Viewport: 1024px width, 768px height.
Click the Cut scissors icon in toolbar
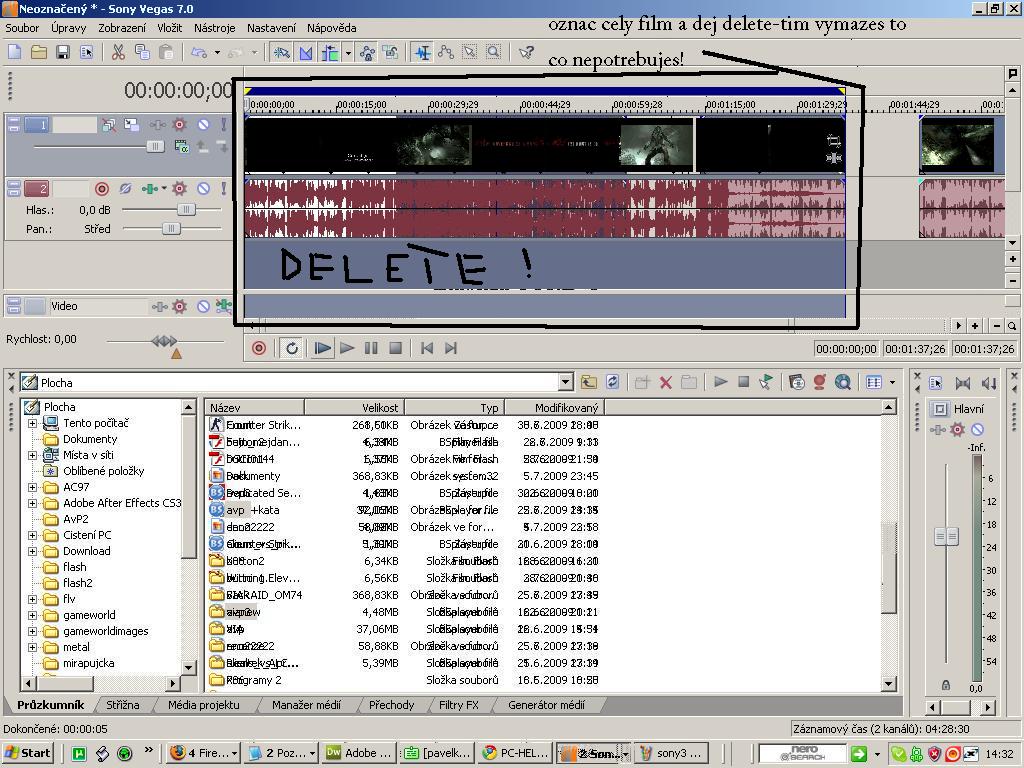[x=118, y=52]
